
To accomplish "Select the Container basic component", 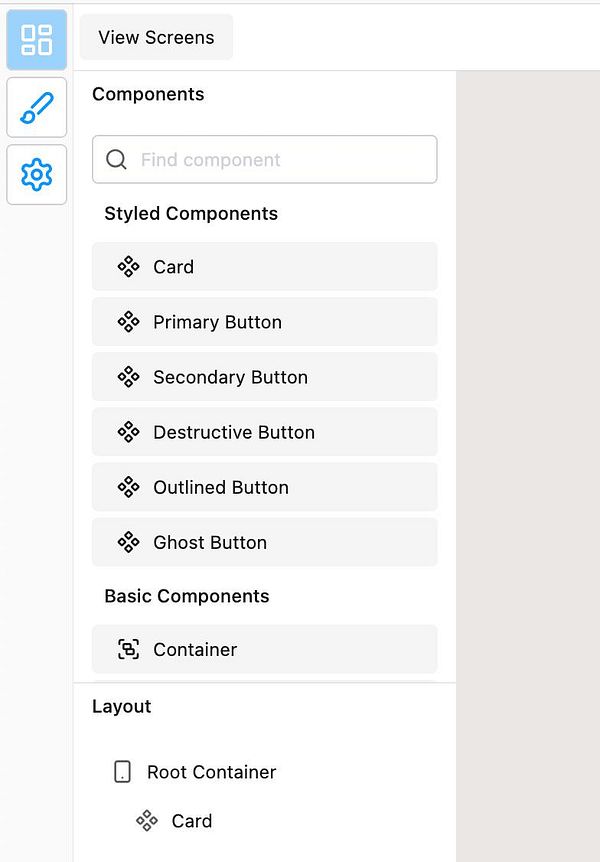I will [265, 649].
